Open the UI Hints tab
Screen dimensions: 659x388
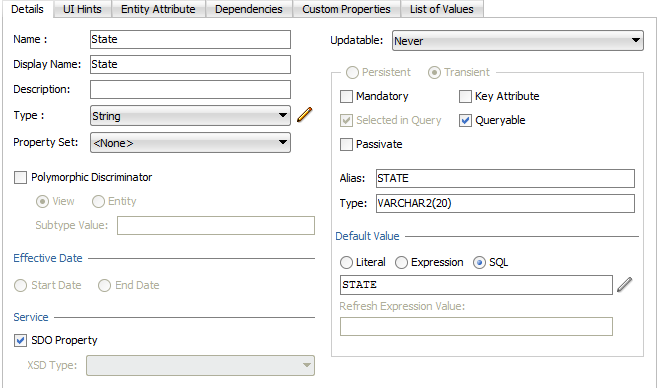tap(82, 9)
